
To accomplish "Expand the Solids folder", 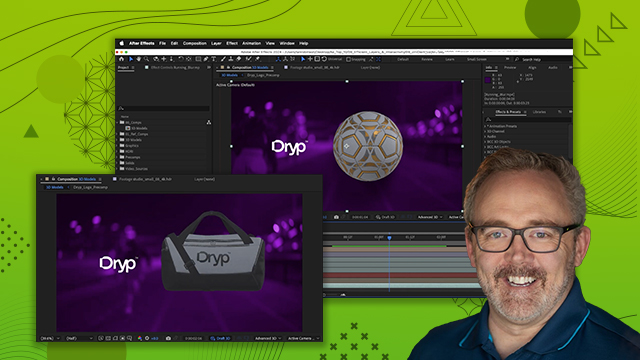I will pyautogui.click(x=117, y=163).
